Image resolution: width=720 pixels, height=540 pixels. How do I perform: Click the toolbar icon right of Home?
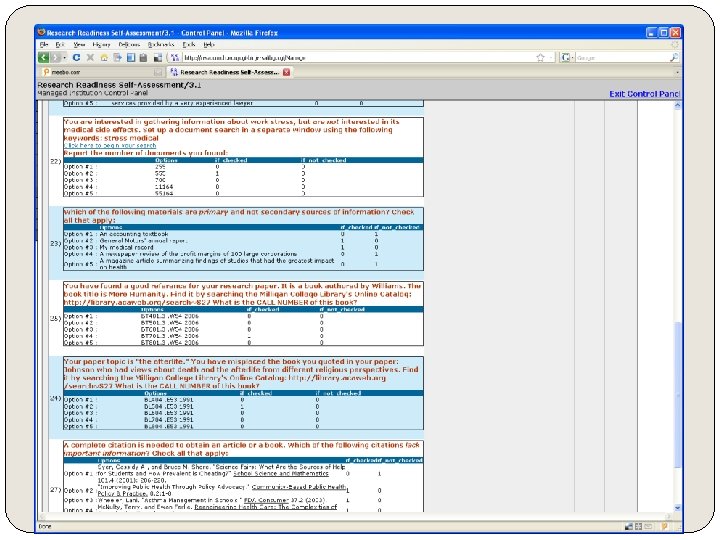point(118,57)
